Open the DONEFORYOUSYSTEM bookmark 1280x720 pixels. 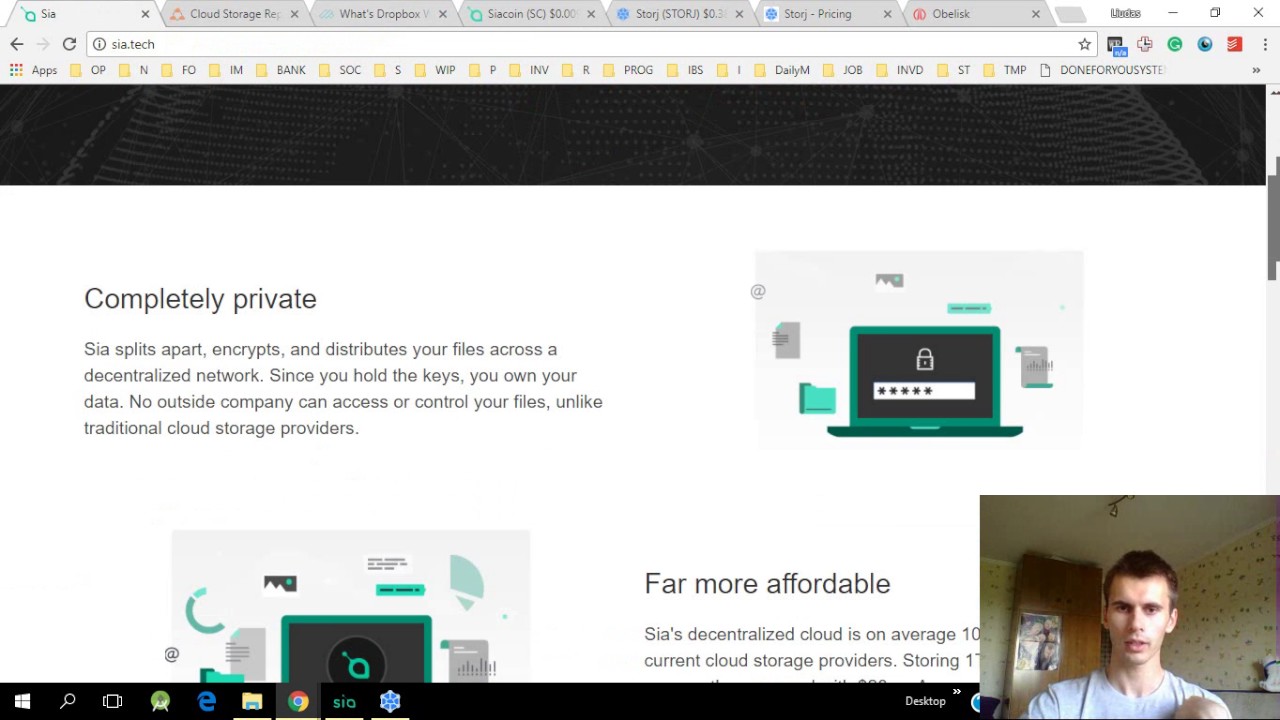[1103, 70]
